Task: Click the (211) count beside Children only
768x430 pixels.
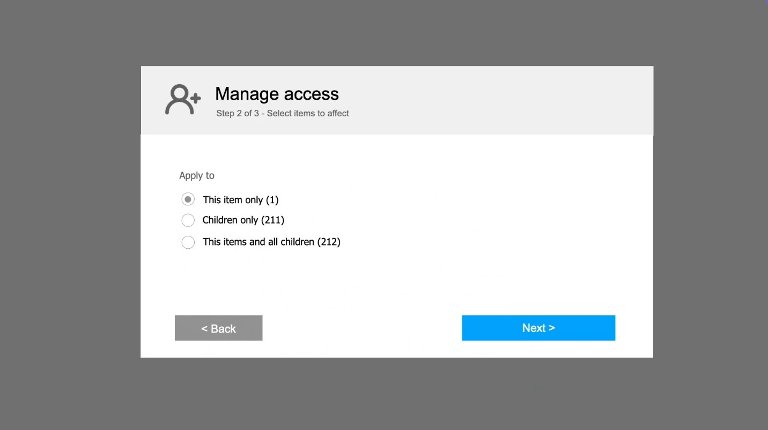Action: pyautogui.click(x=273, y=220)
